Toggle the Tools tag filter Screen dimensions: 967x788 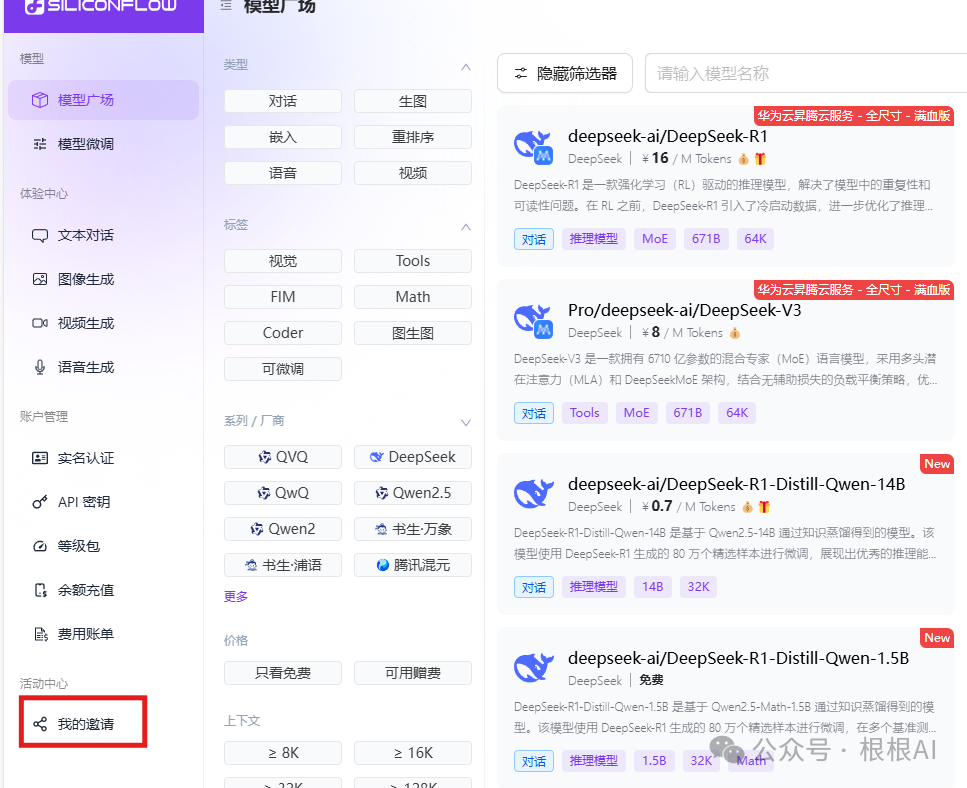coord(413,261)
